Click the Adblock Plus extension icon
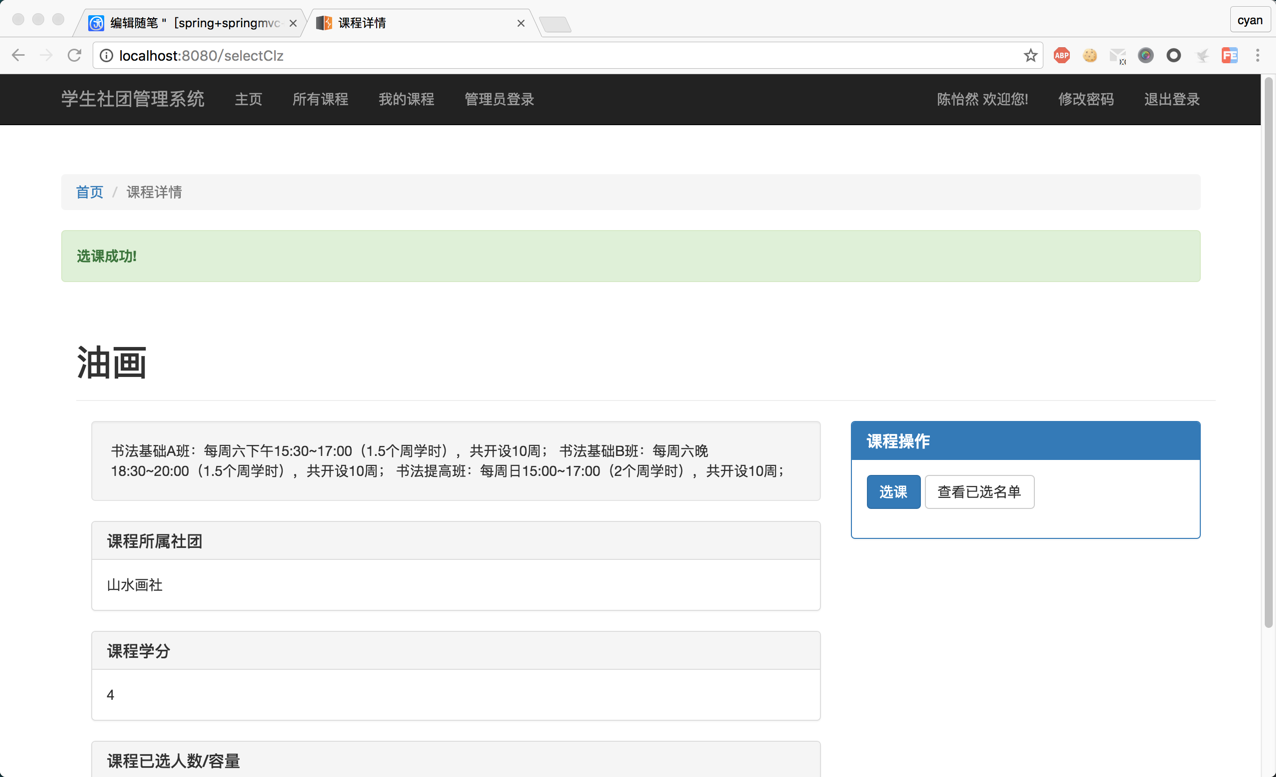 (x=1061, y=56)
